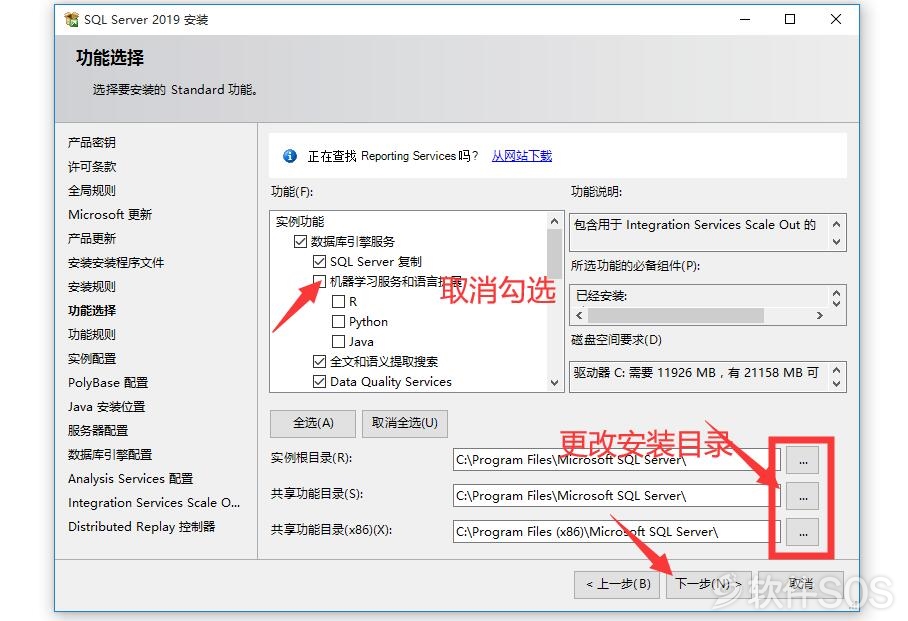Viewport: 908px width, 621px height.
Task: Select the 全局规则 step in sidebar
Action: coord(91,191)
